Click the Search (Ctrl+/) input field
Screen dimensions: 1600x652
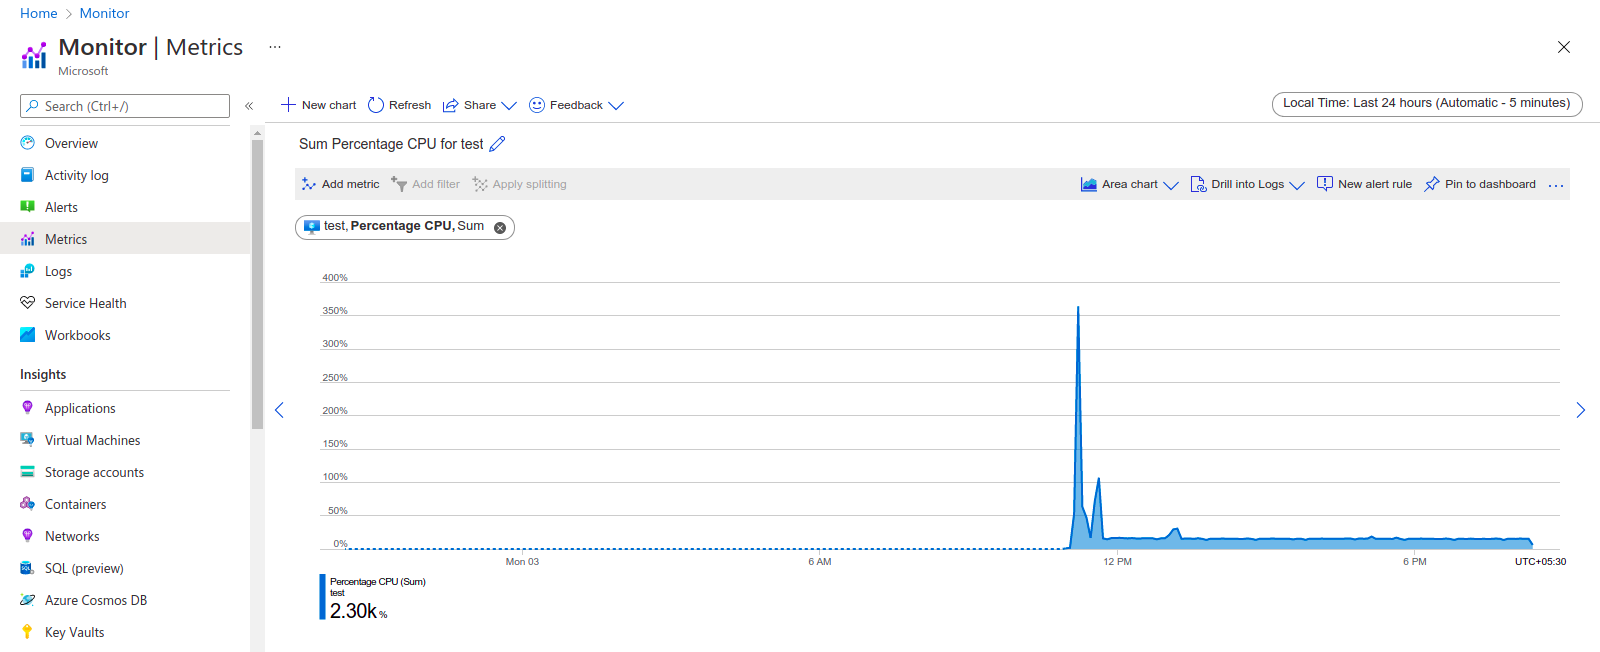click(125, 106)
